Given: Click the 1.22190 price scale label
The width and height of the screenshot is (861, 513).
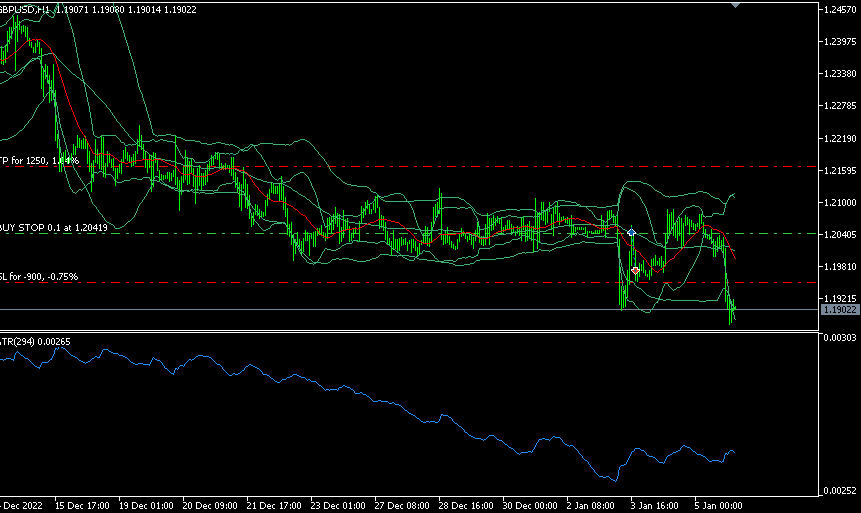Looking at the screenshot, I should (x=839, y=138).
